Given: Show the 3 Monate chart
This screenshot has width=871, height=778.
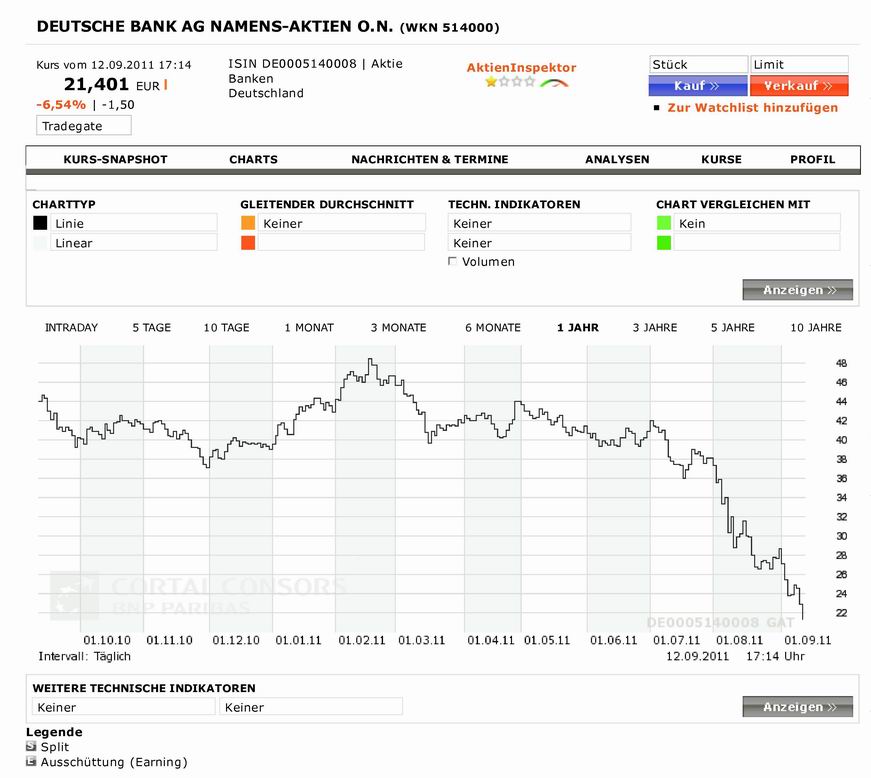Looking at the screenshot, I should click(398, 328).
